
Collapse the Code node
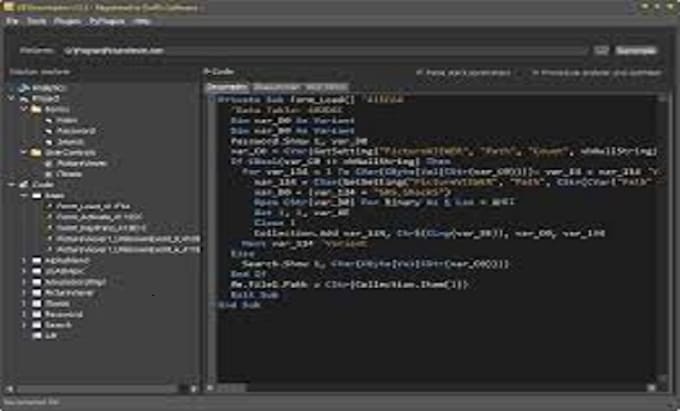point(11,185)
